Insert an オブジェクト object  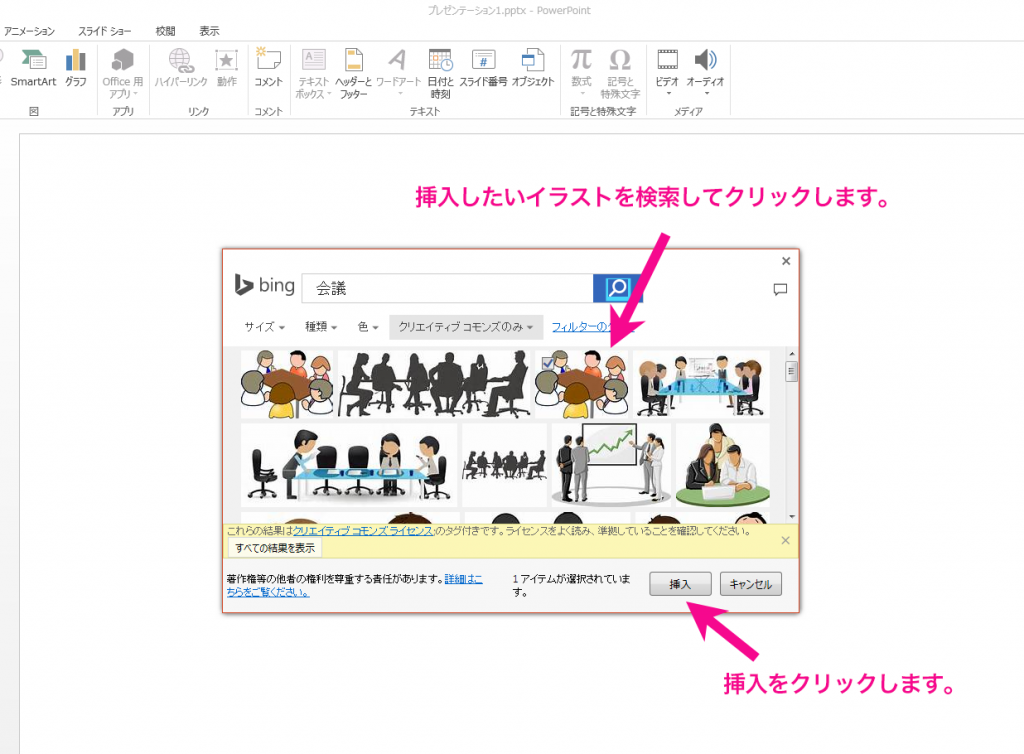(x=533, y=68)
